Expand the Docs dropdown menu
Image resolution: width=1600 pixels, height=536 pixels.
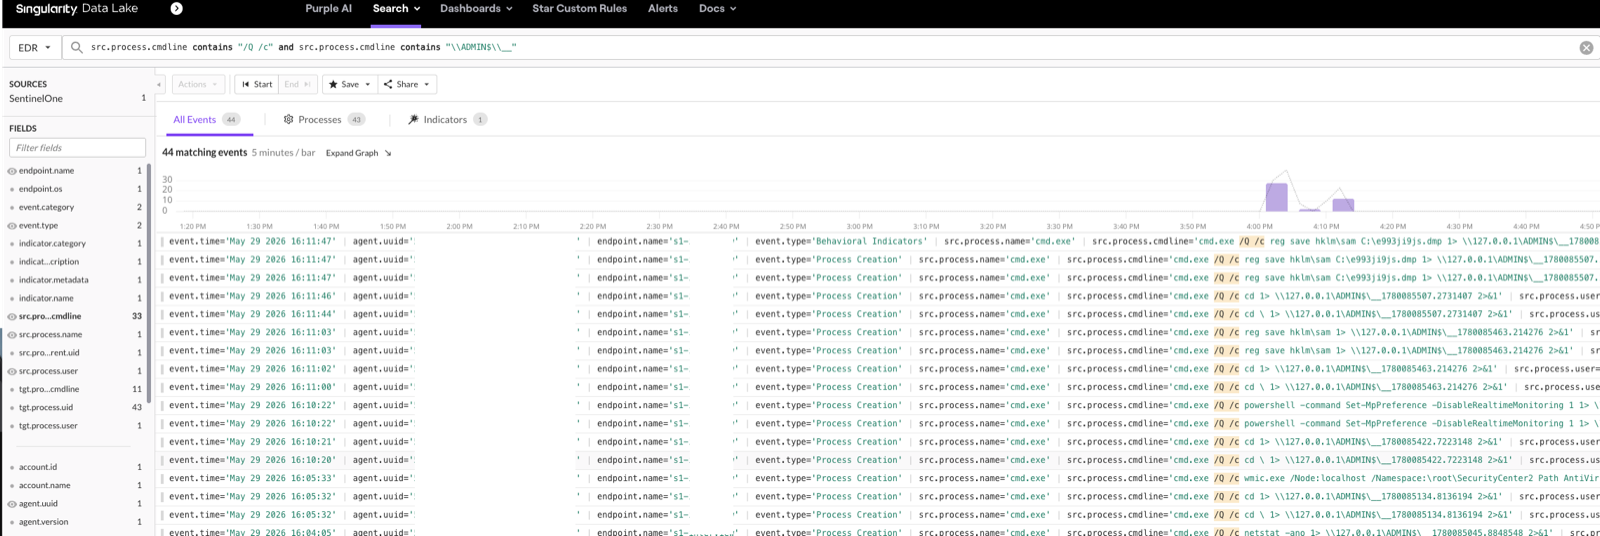(x=717, y=9)
